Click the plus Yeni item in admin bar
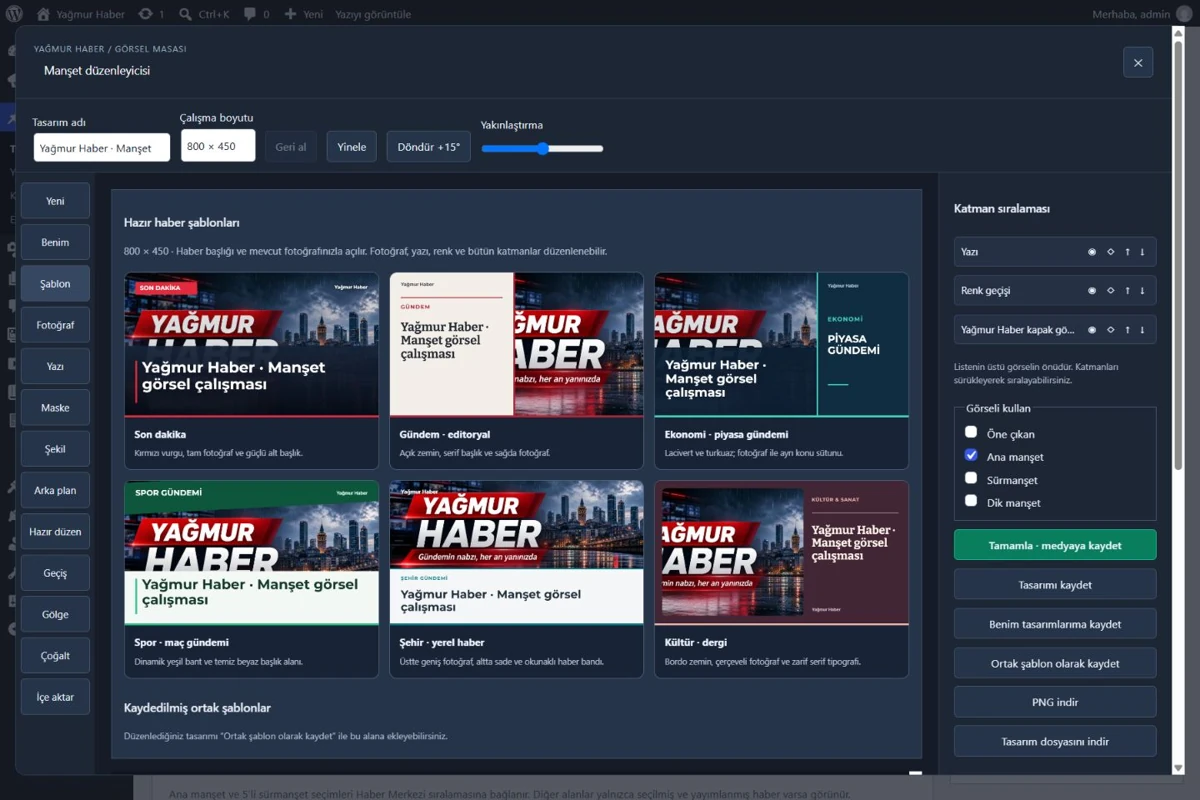The width and height of the screenshot is (1200, 800). coord(303,14)
